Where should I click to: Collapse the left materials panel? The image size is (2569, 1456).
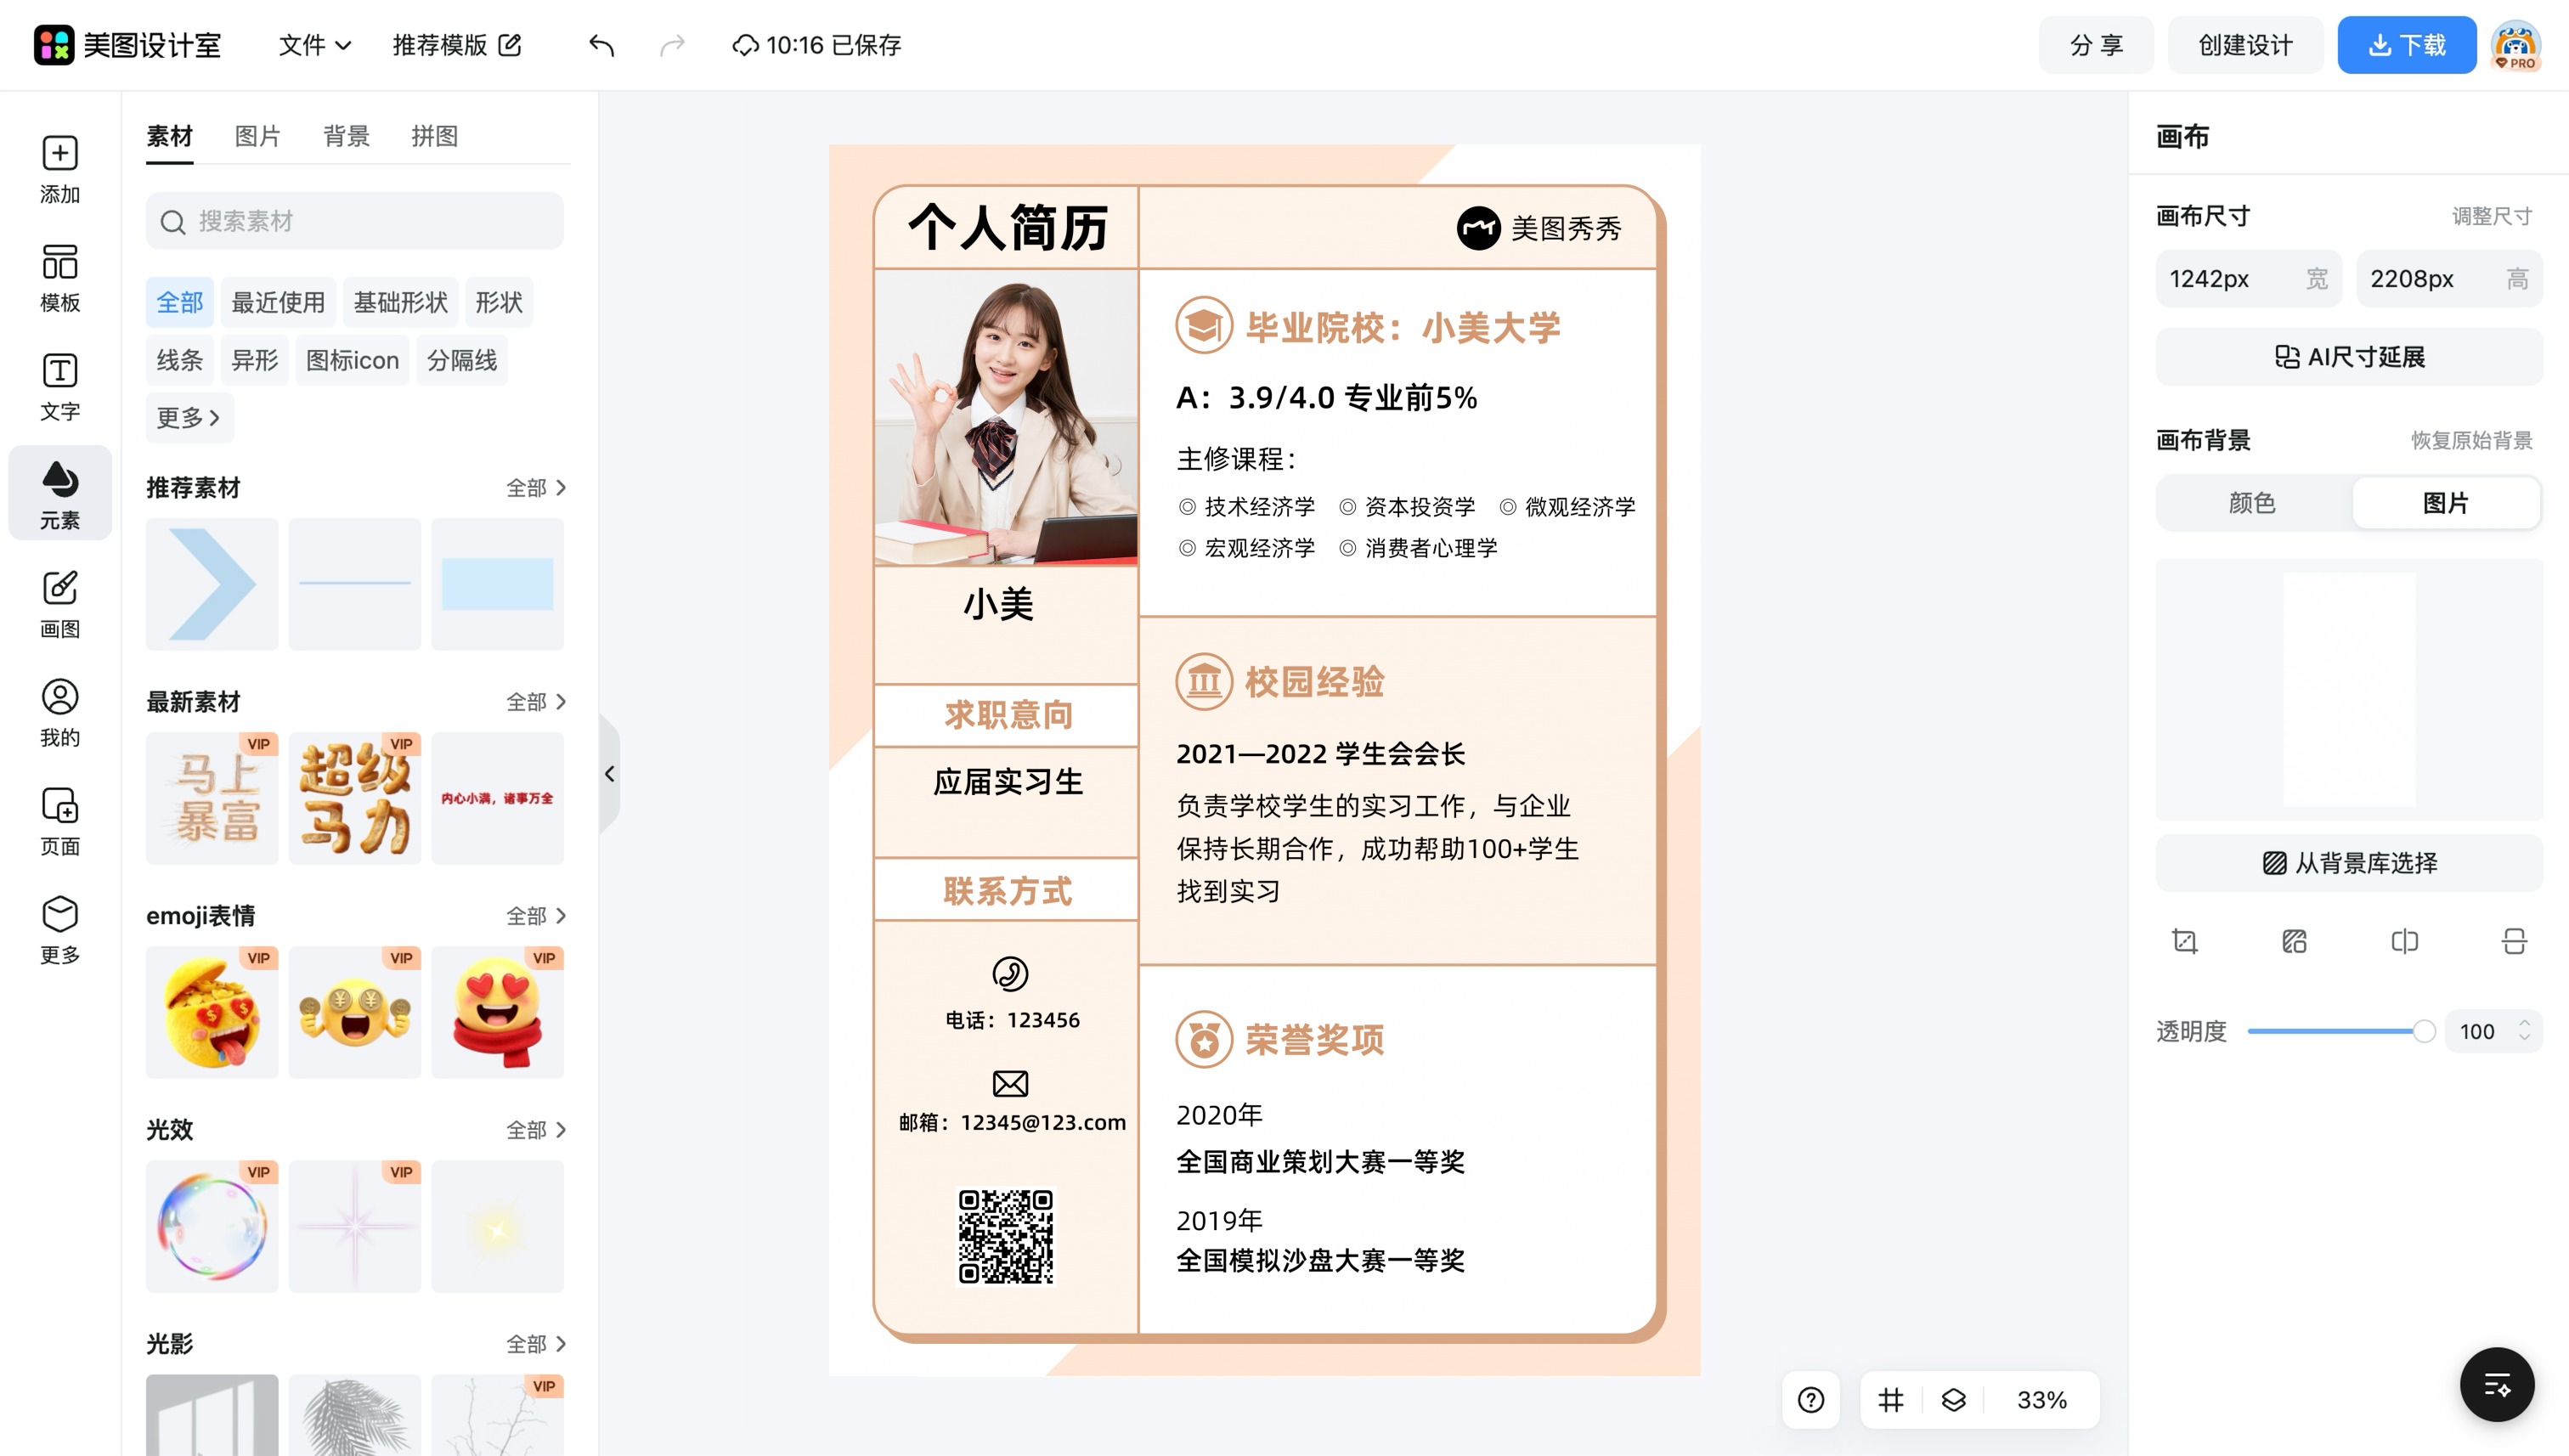pos(609,774)
